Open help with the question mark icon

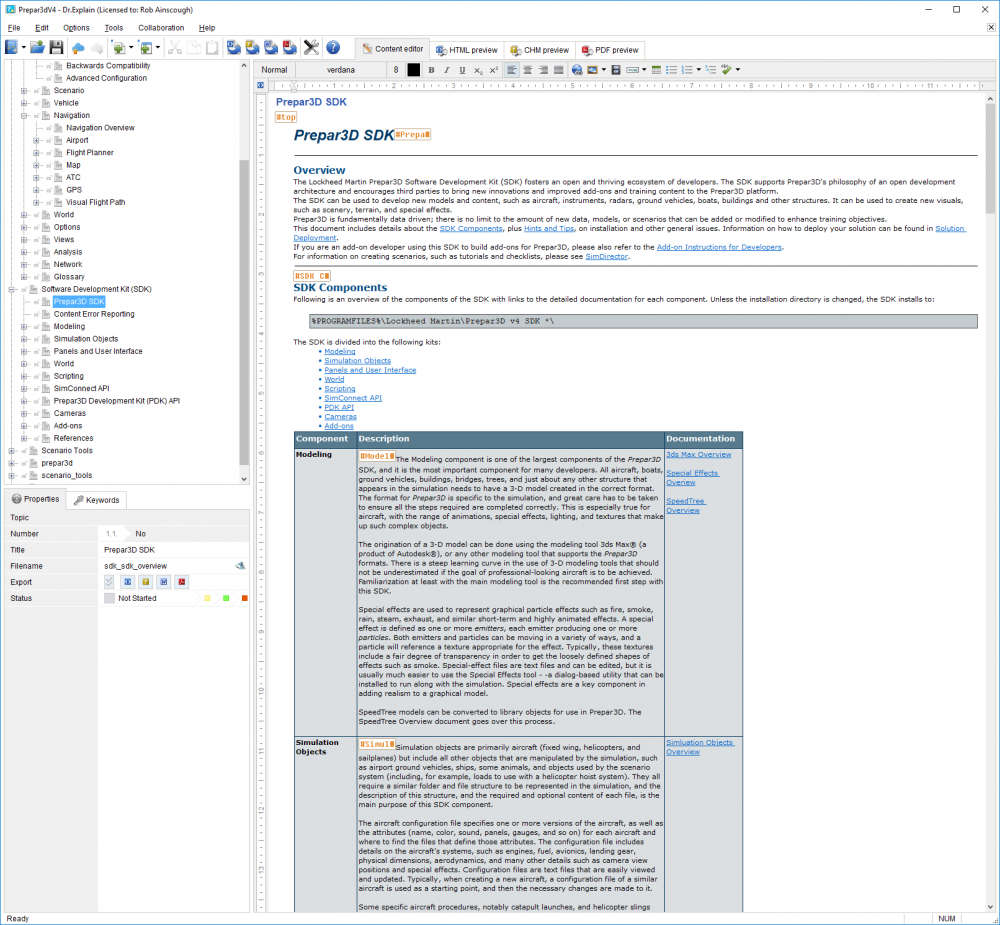pyautogui.click(x=333, y=47)
